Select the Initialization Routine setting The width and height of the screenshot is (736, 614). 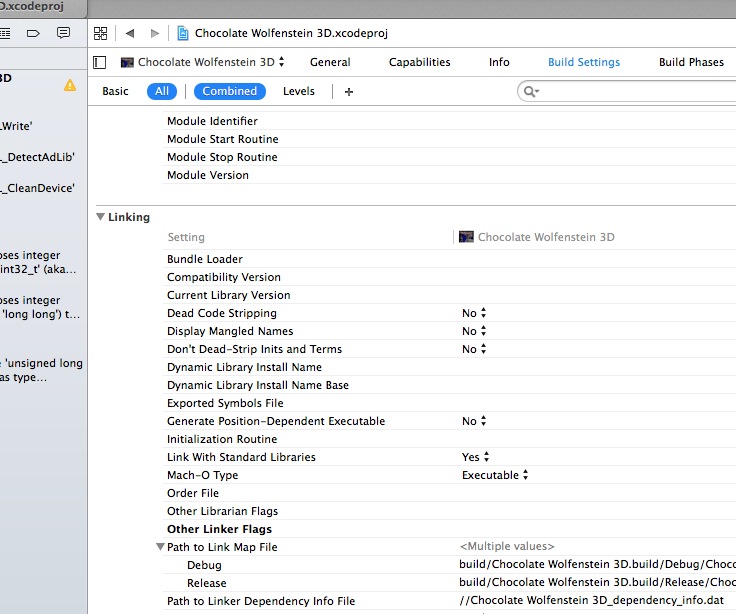pos(222,439)
